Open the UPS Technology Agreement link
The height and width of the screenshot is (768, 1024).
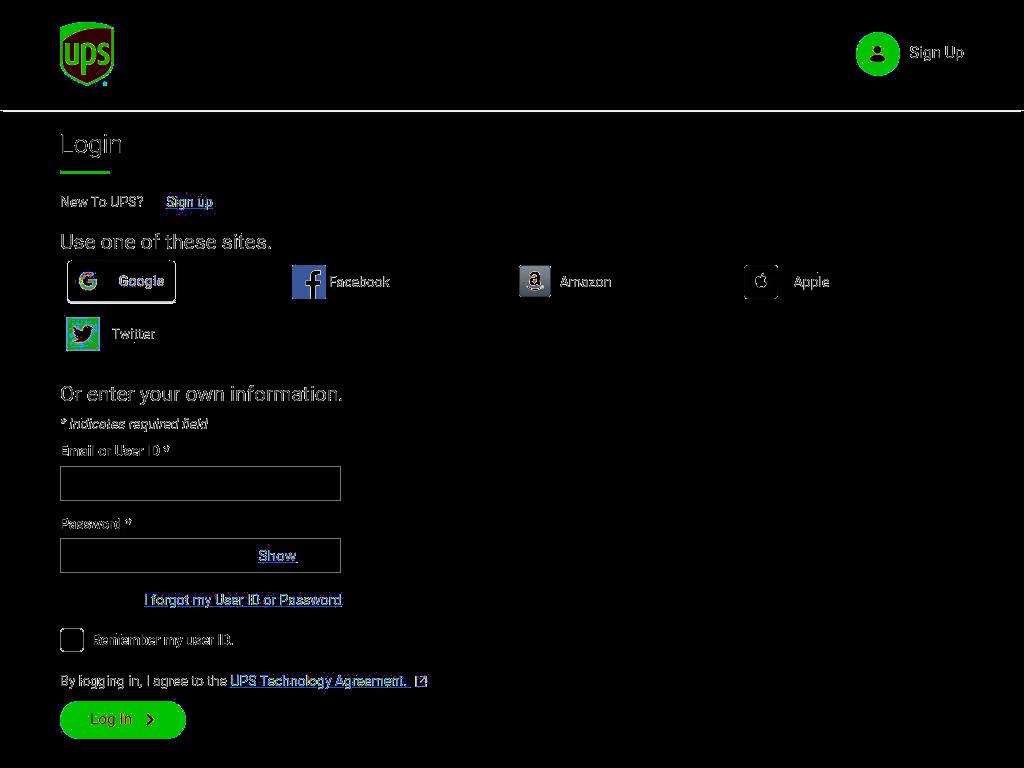click(x=319, y=680)
